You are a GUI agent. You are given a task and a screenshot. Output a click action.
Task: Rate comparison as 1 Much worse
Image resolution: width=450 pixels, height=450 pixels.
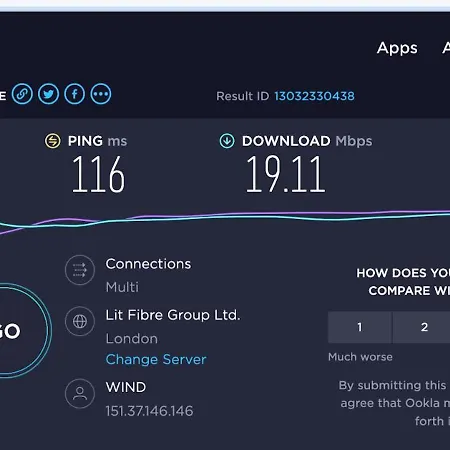click(x=359, y=327)
